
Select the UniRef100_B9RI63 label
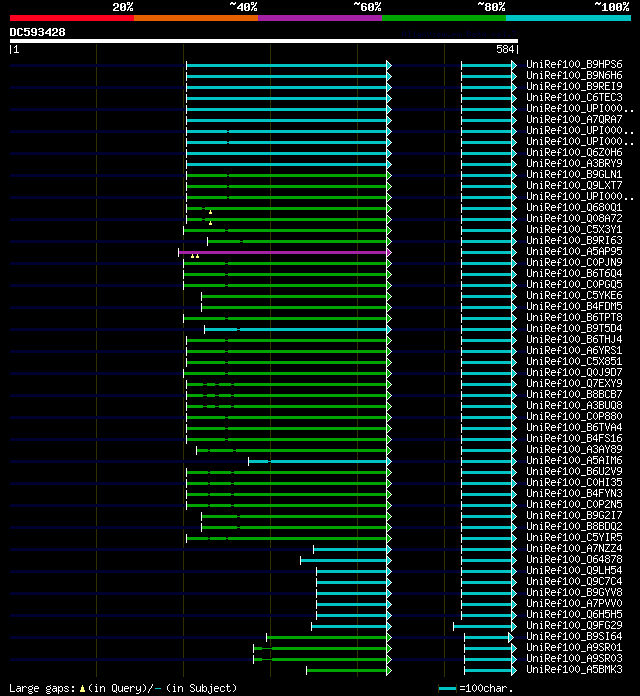(x=574, y=241)
